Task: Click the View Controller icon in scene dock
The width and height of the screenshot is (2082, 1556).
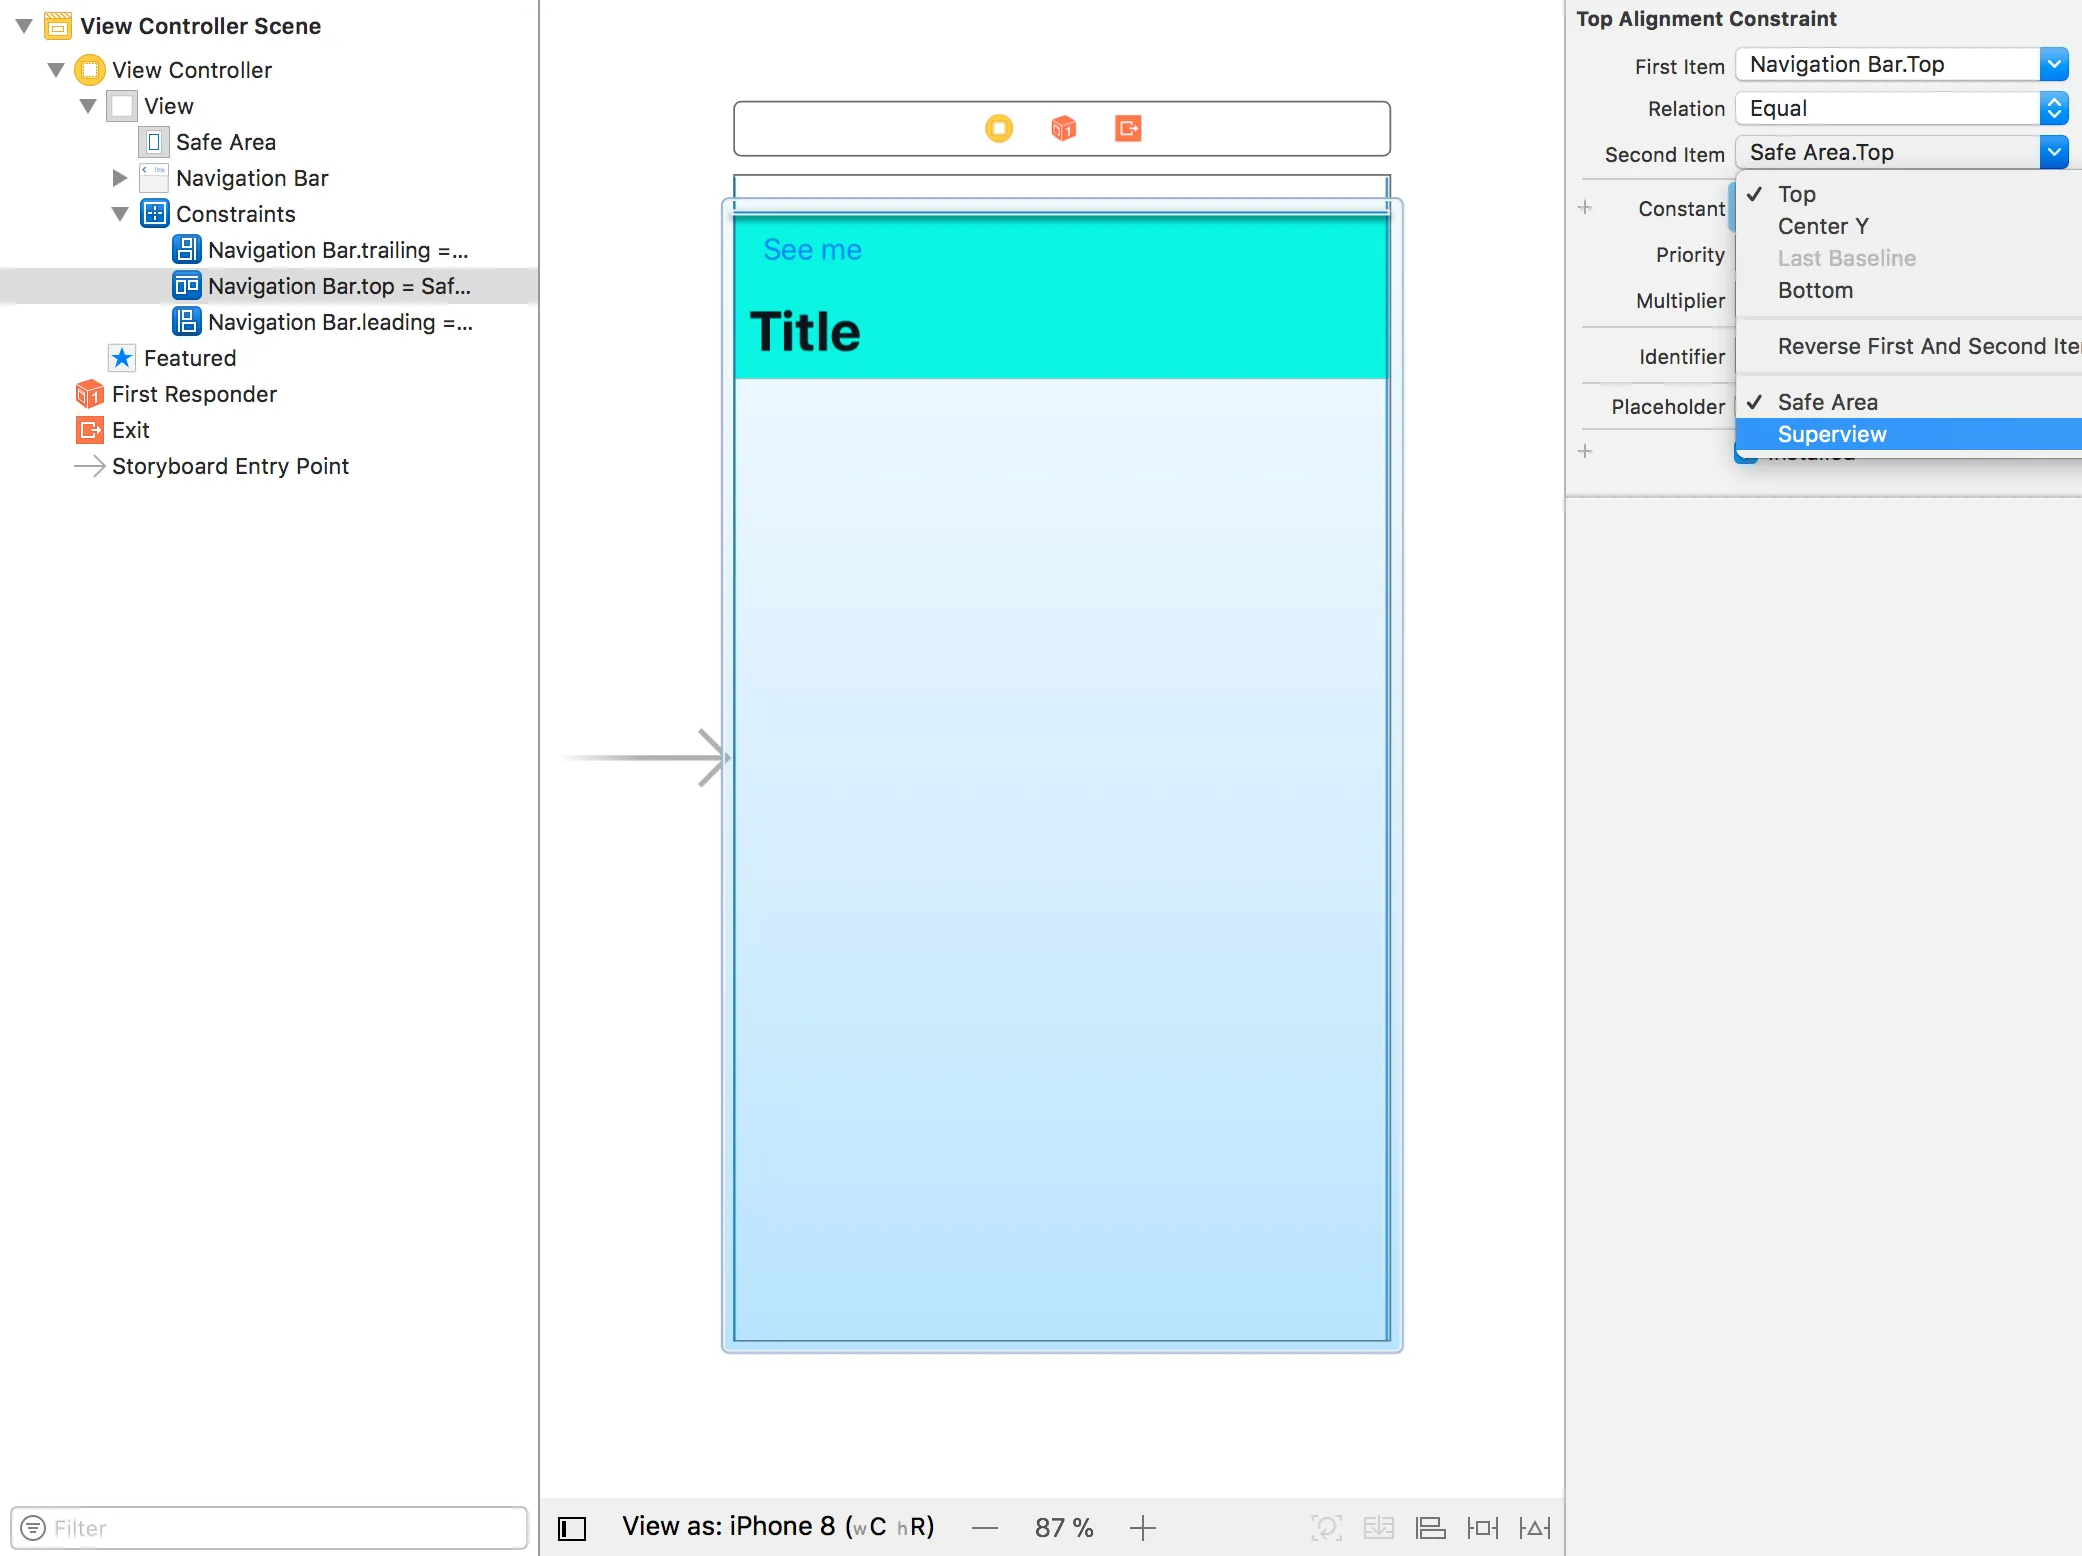Action: coord(998,128)
